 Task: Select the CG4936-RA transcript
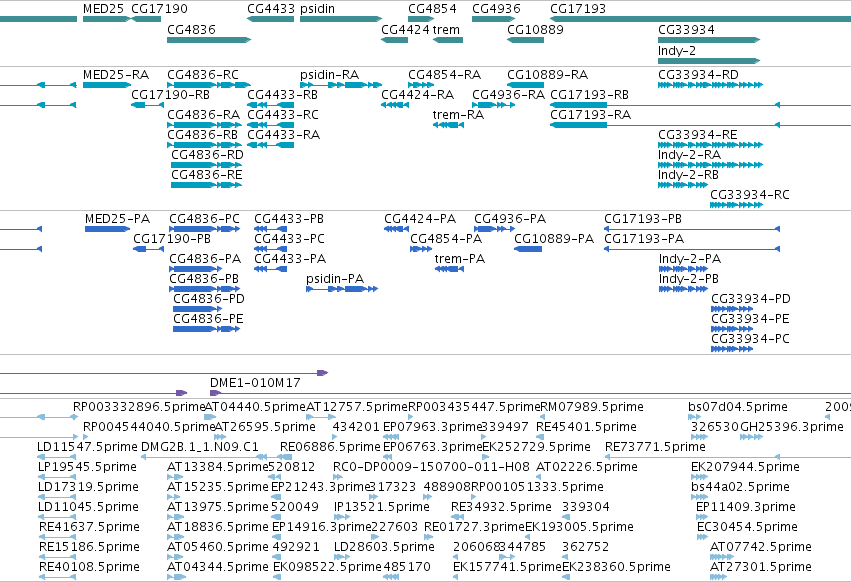pos(509,94)
